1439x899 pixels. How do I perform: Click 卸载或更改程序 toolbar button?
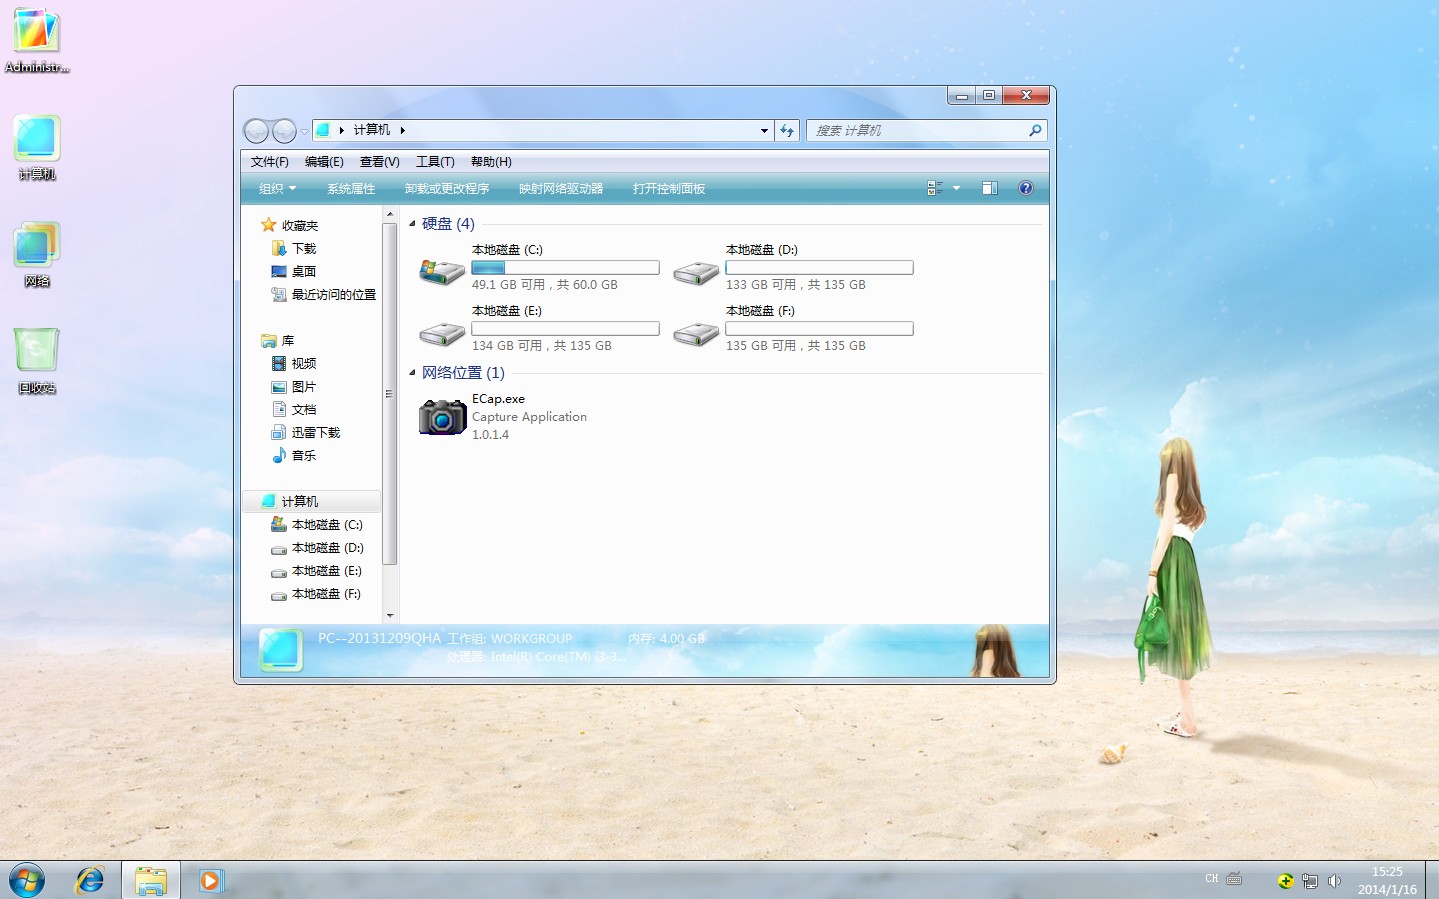(447, 188)
